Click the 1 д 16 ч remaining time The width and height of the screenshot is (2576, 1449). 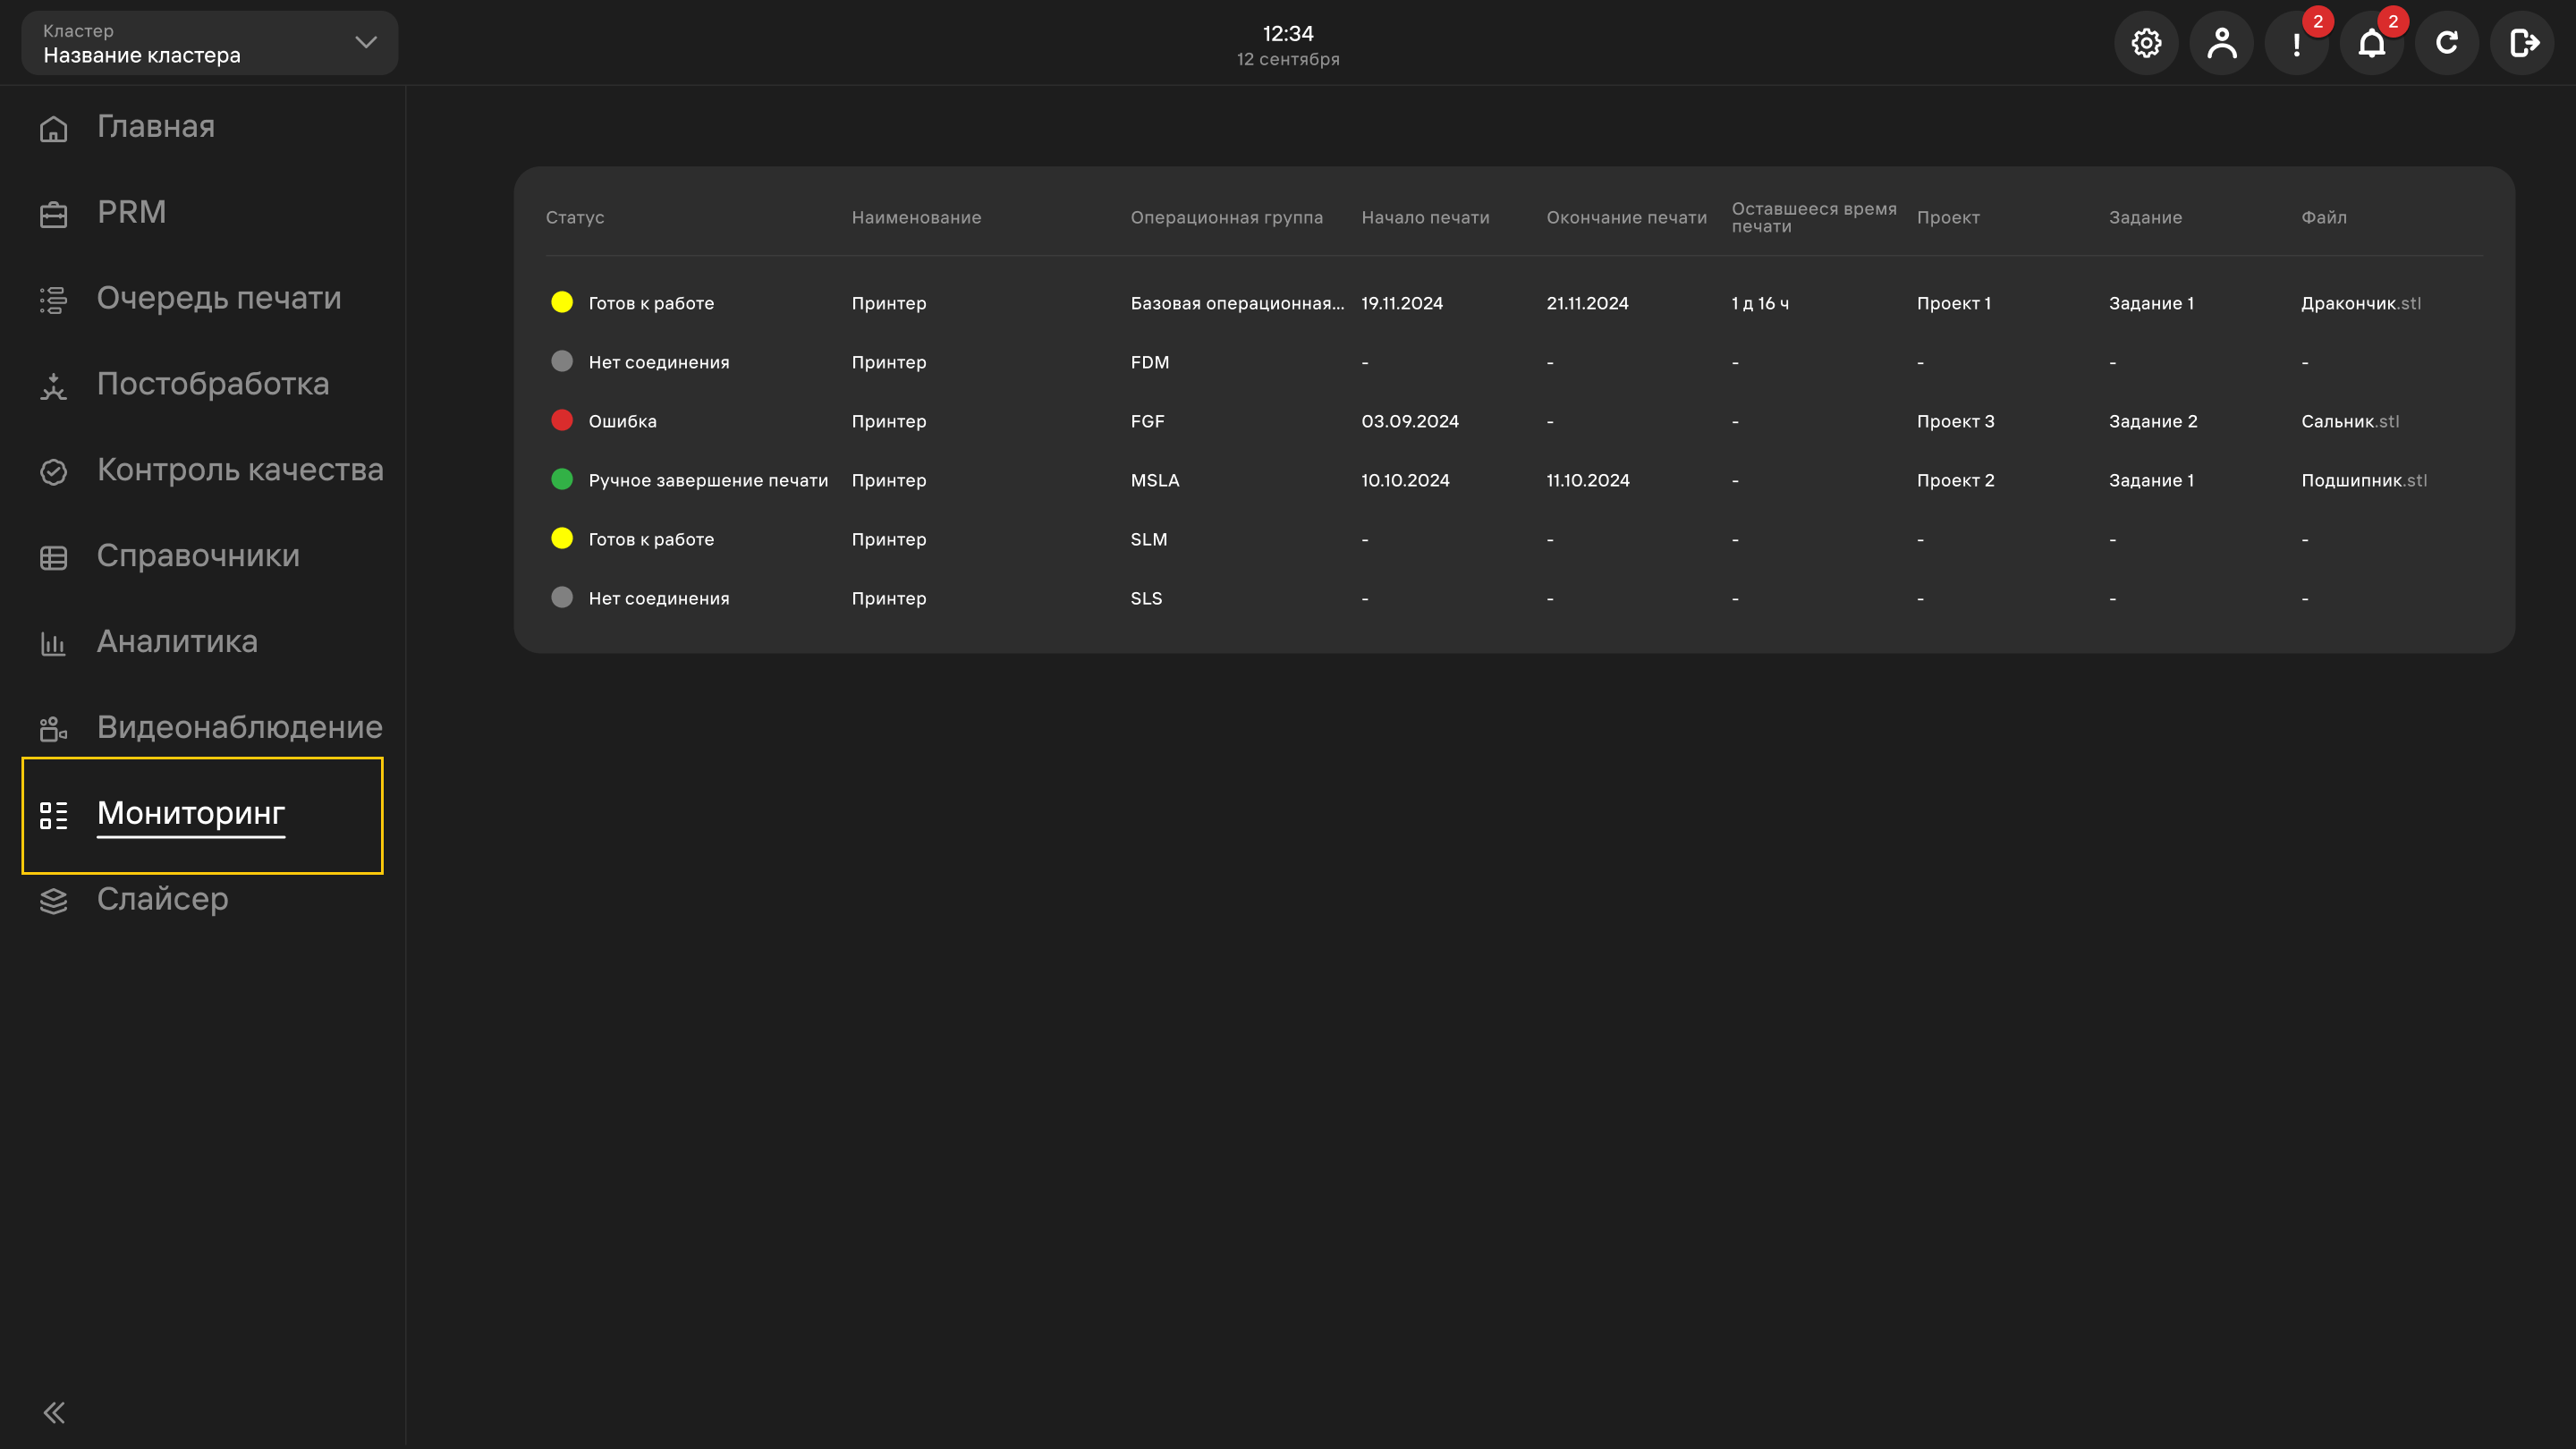pos(1760,303)
